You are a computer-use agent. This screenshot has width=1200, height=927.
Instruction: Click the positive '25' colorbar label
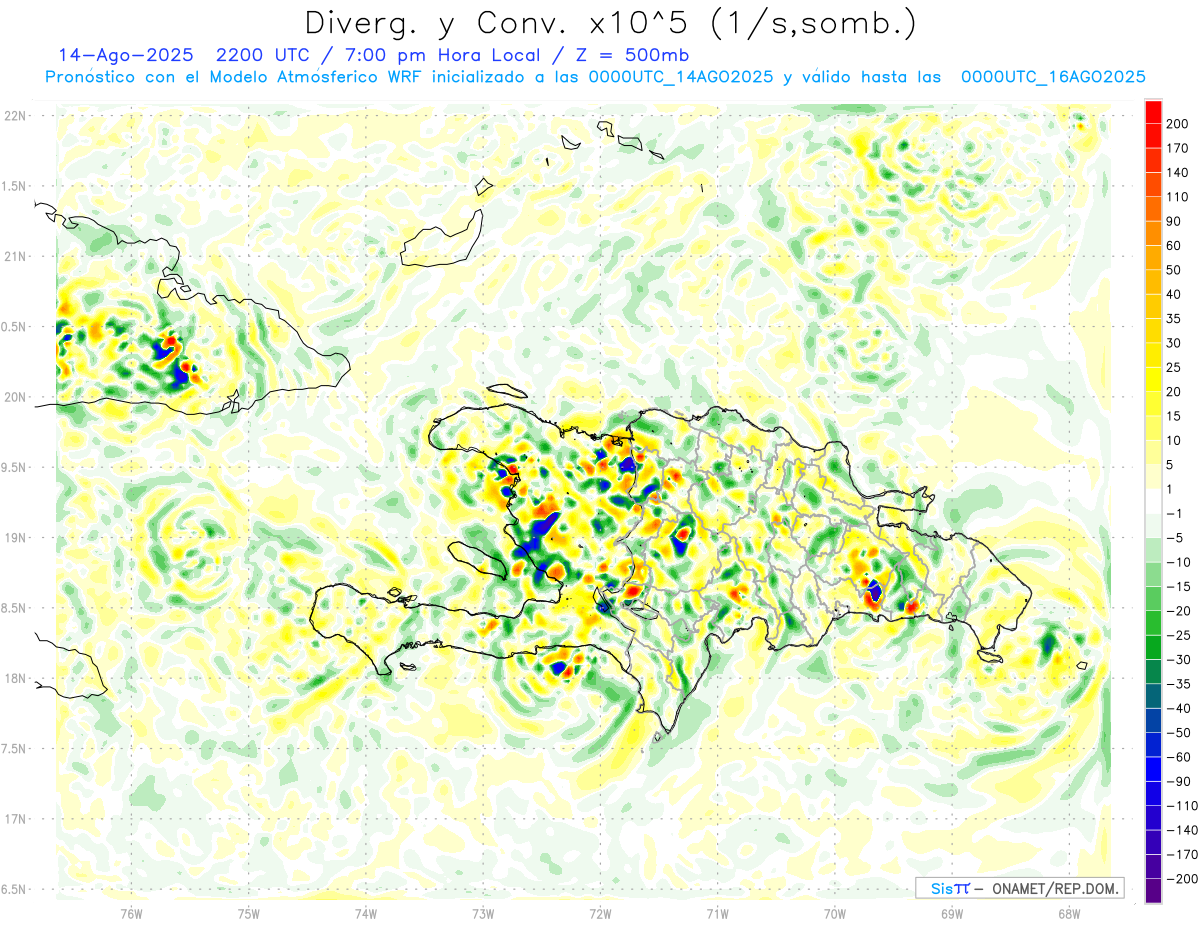(x=1176, y=367)
